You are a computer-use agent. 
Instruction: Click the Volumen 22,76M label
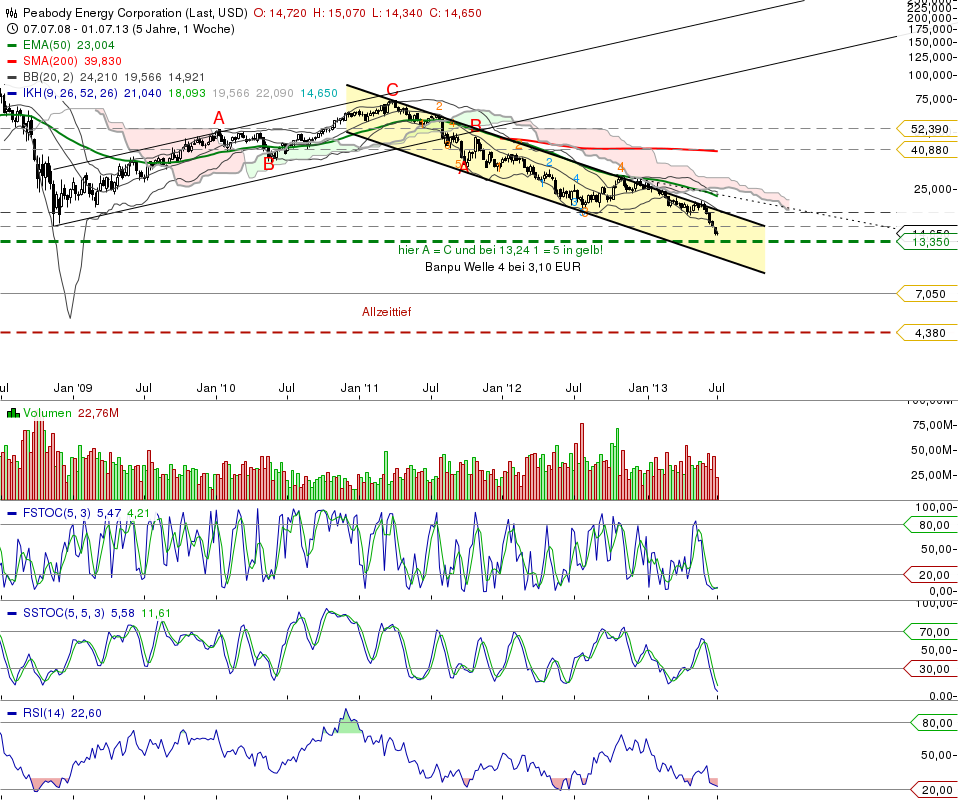pyautogui.click(x=71, y=413)
